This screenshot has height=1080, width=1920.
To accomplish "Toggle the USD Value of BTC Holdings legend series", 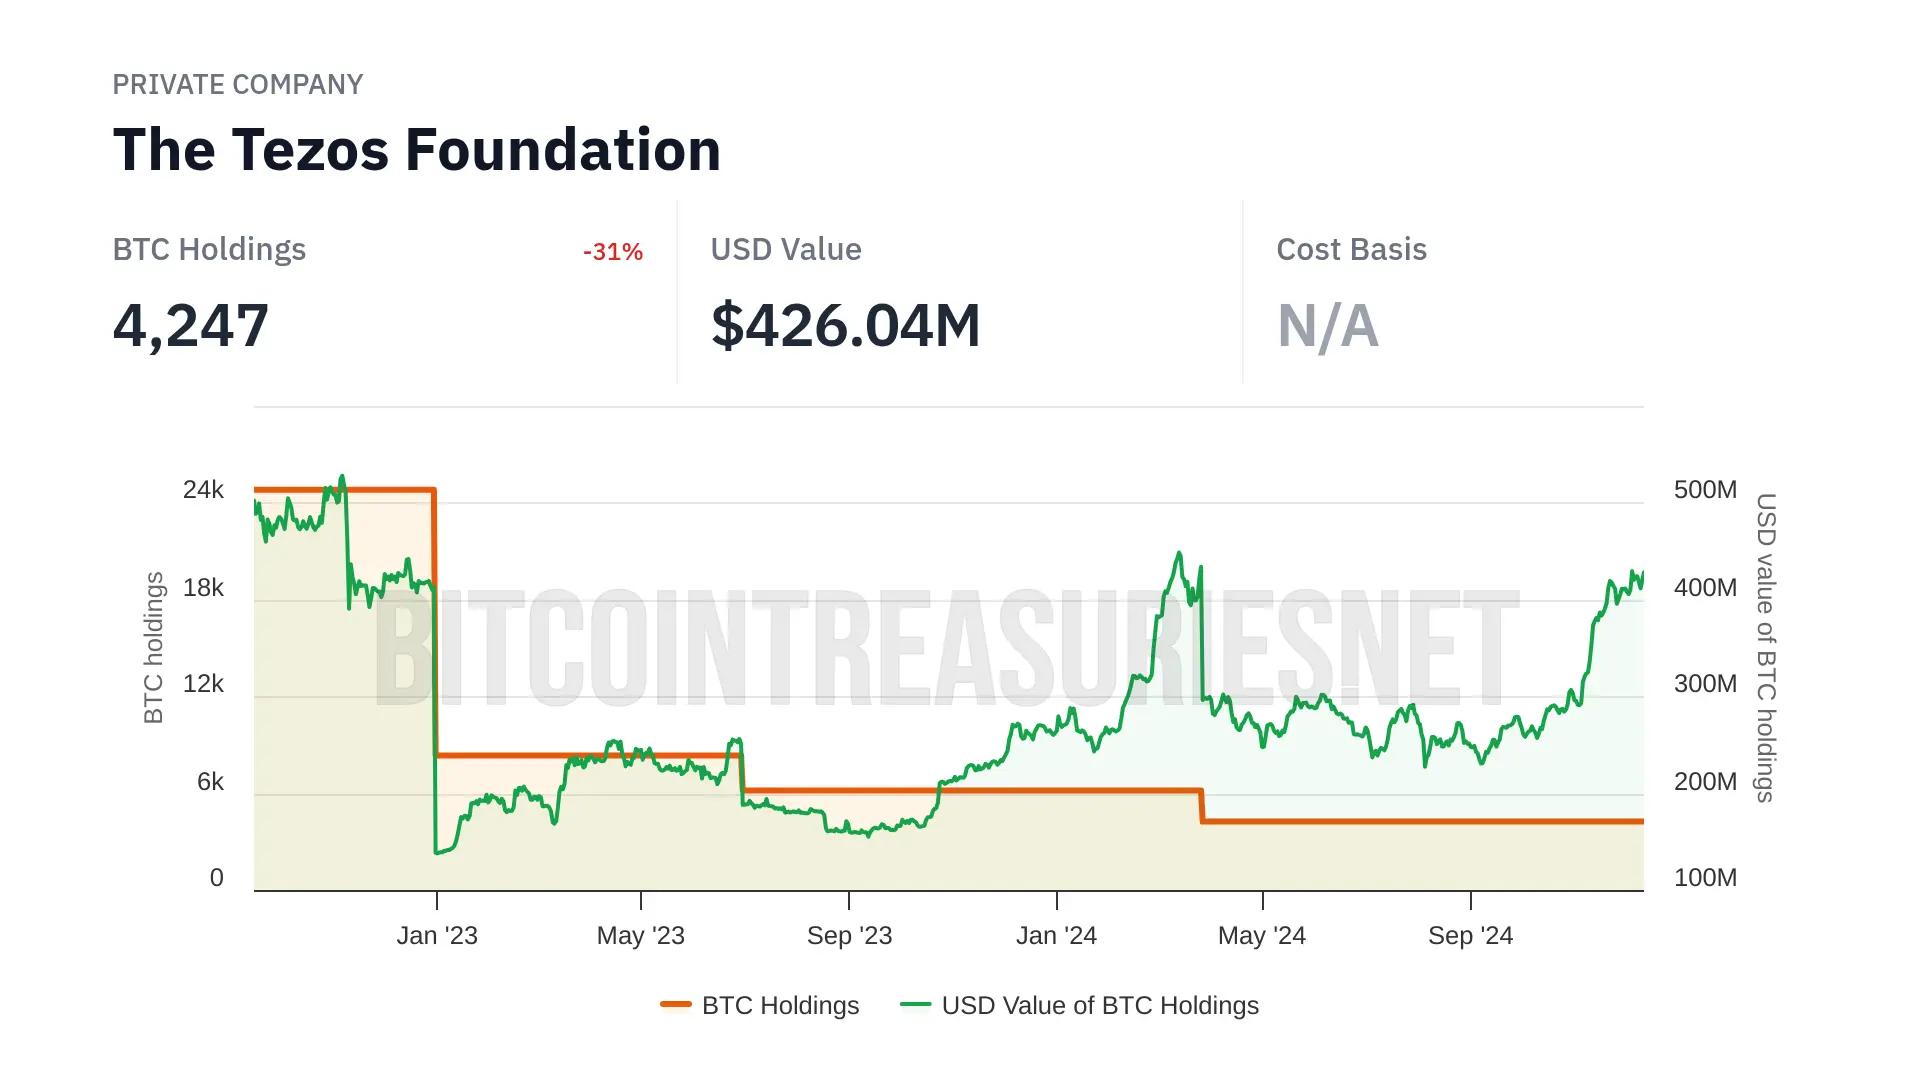I will (1099, 1005).
